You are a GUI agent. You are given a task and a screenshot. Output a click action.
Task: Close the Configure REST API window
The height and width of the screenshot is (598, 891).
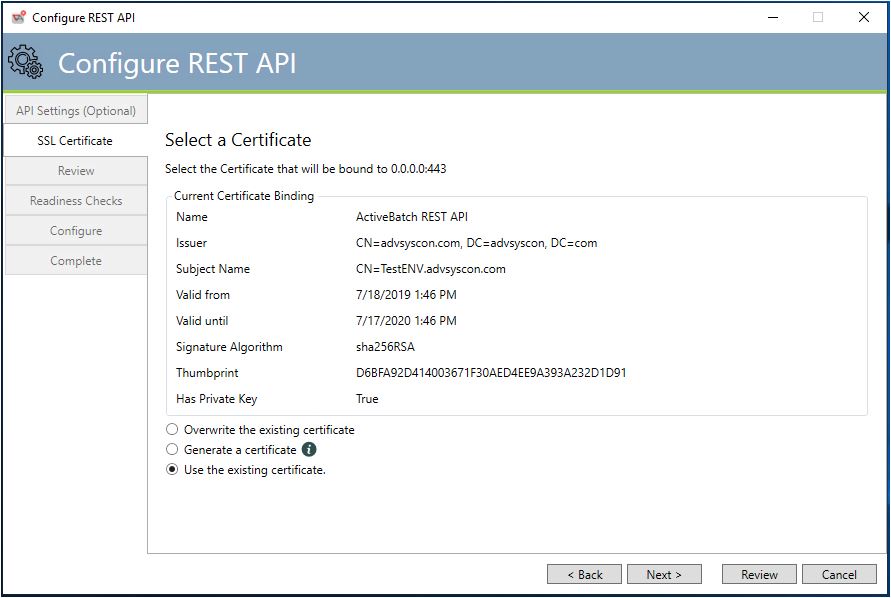[x=863, y=17]
